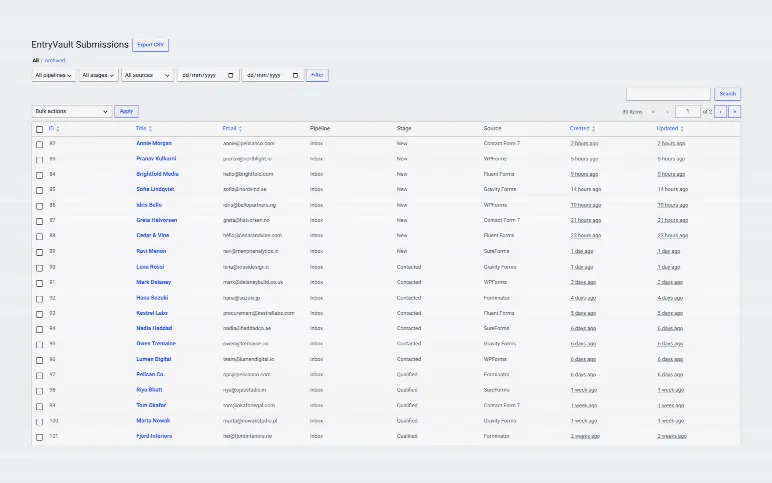The image size is (772, 483).
Task: Click Gravity Forms source in Sofia Lindqvist row
Action: (x=500, y=189)
